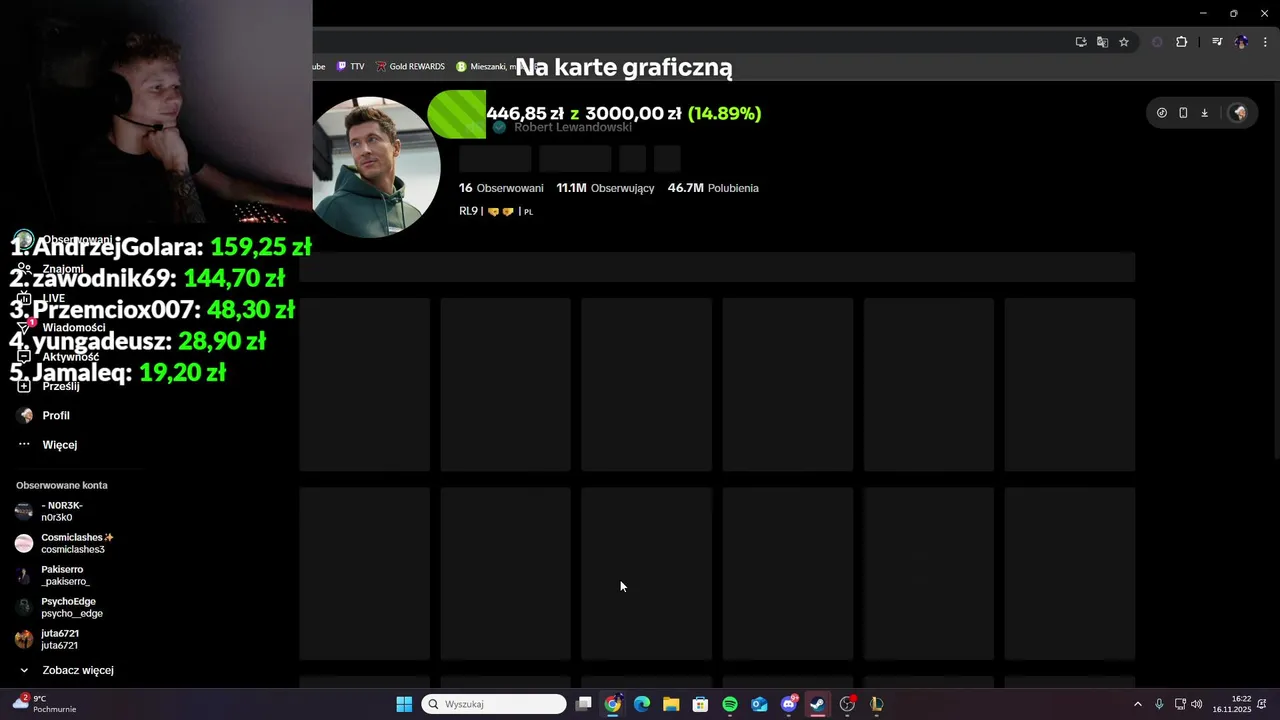
Task: Open the microphone tray icon
Action: coord(1159,704)
